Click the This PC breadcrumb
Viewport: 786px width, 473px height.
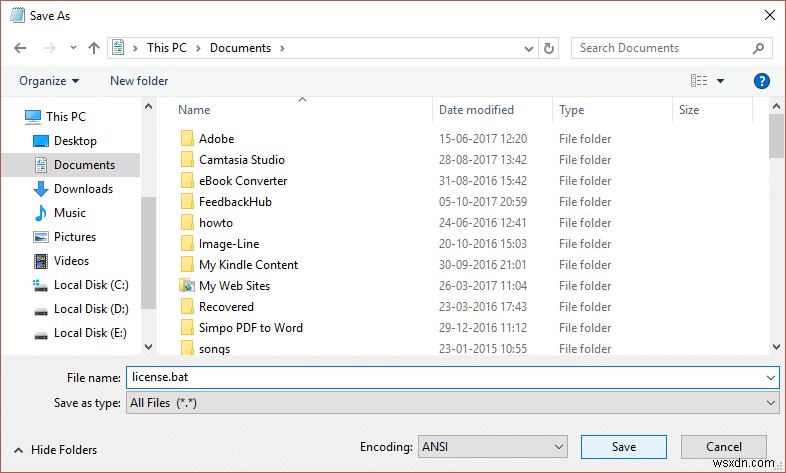click(166, 48)
